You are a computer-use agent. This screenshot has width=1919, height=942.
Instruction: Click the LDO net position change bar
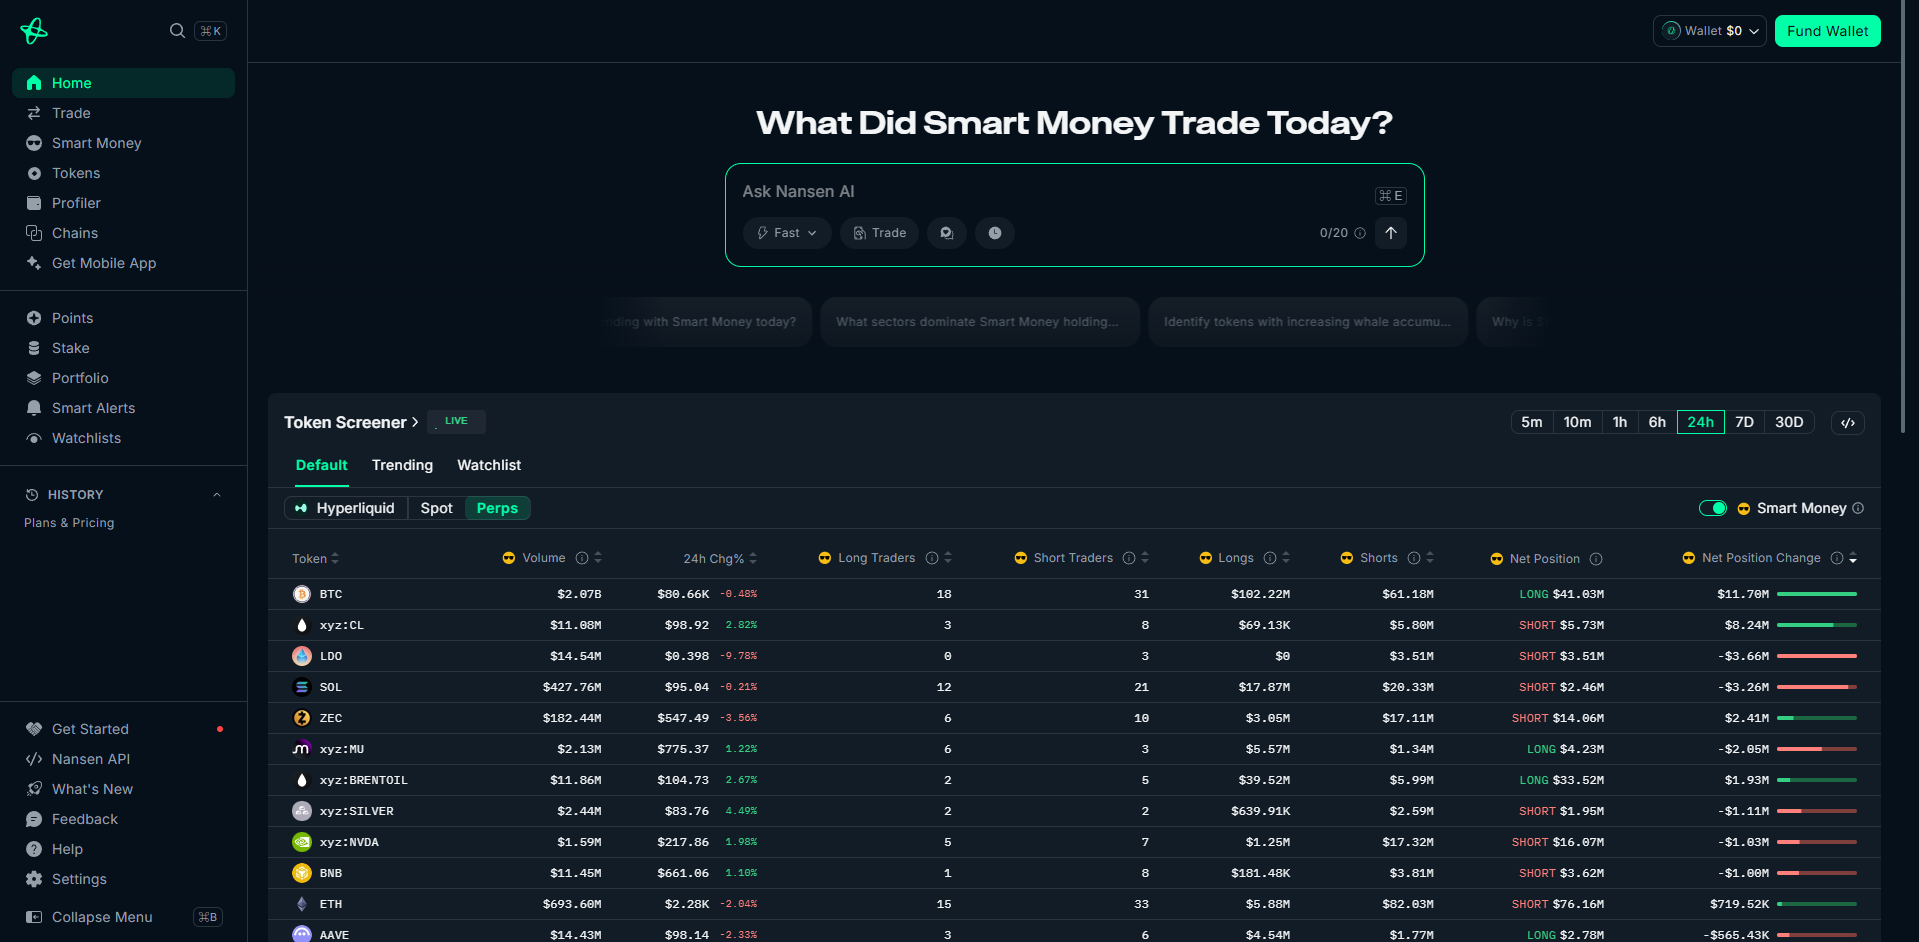coord(1817,656)
